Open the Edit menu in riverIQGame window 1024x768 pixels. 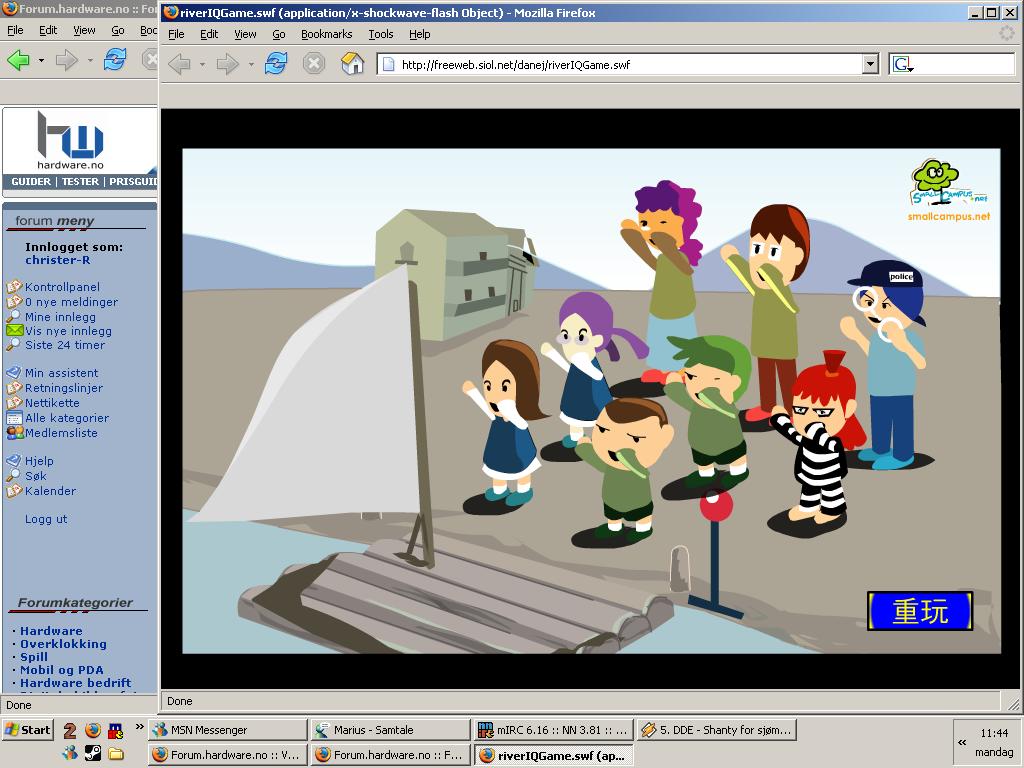click(209, 34)
